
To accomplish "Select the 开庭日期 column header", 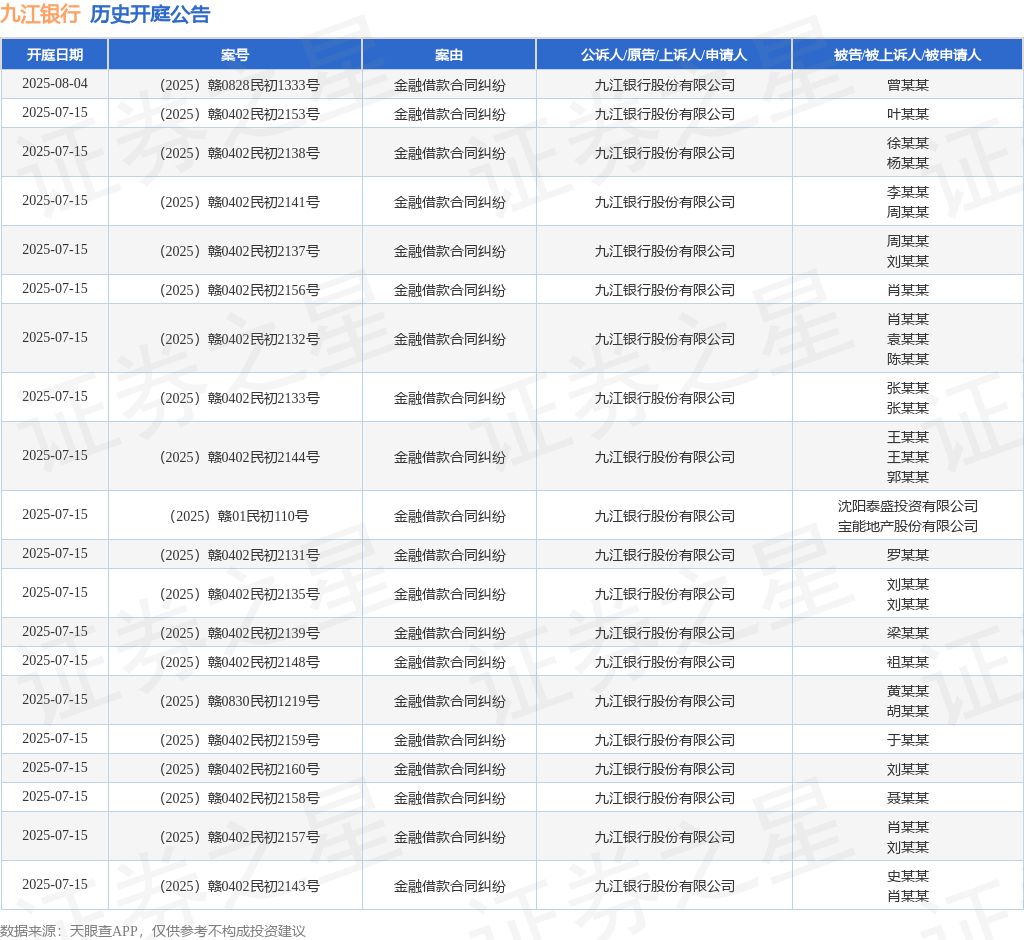I will (x=55, y=55).
